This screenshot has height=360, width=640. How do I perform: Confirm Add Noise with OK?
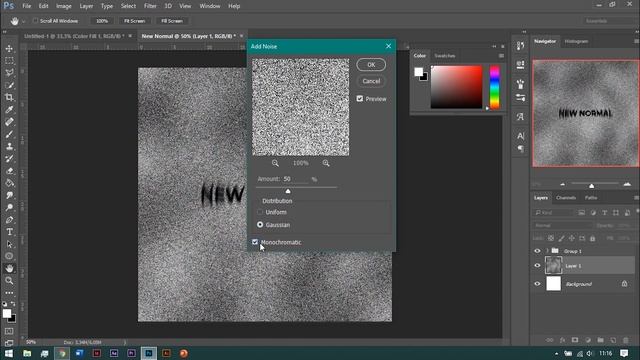tap(371, 64)
